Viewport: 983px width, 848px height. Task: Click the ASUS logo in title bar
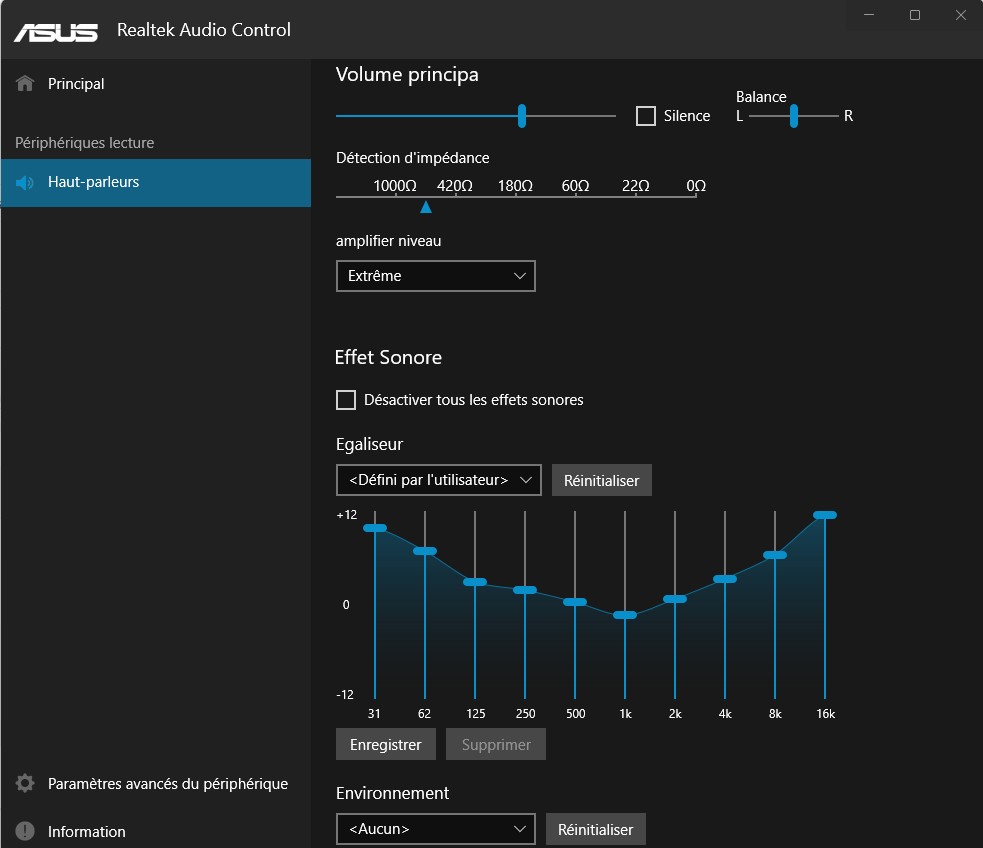[56, 30]
